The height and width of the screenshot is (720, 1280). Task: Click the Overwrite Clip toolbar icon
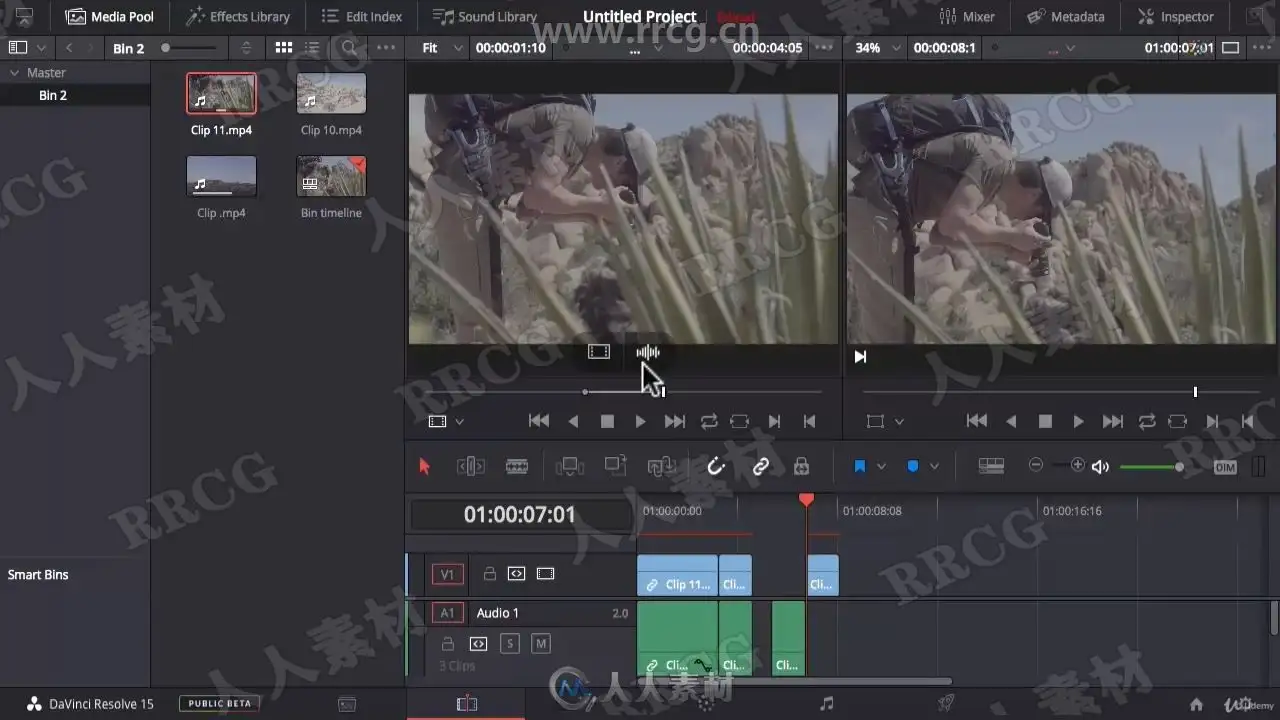pos(615,466)
